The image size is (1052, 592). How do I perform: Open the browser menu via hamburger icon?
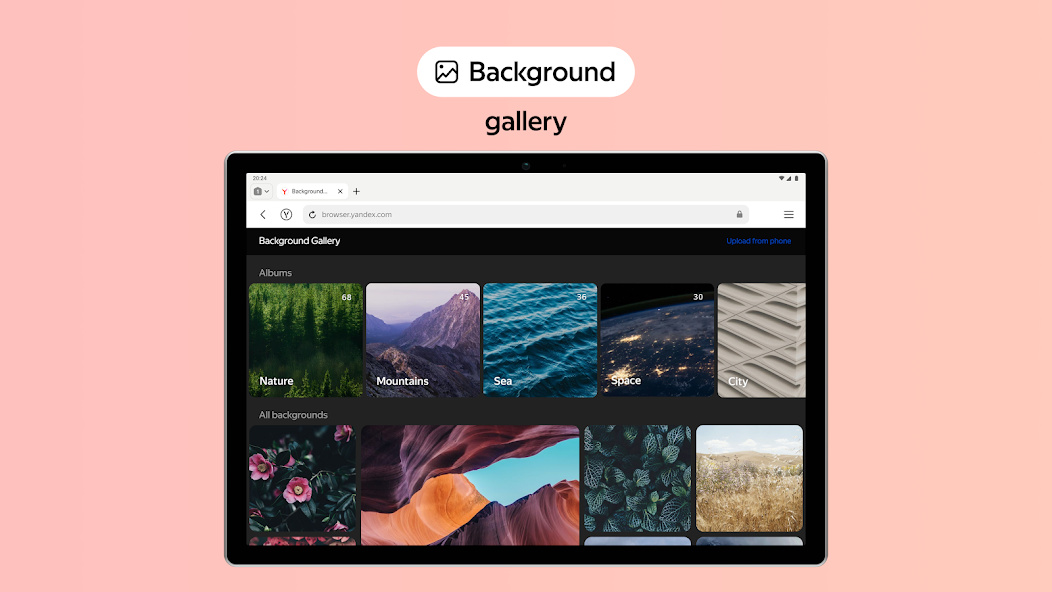(x=789, y=214)
